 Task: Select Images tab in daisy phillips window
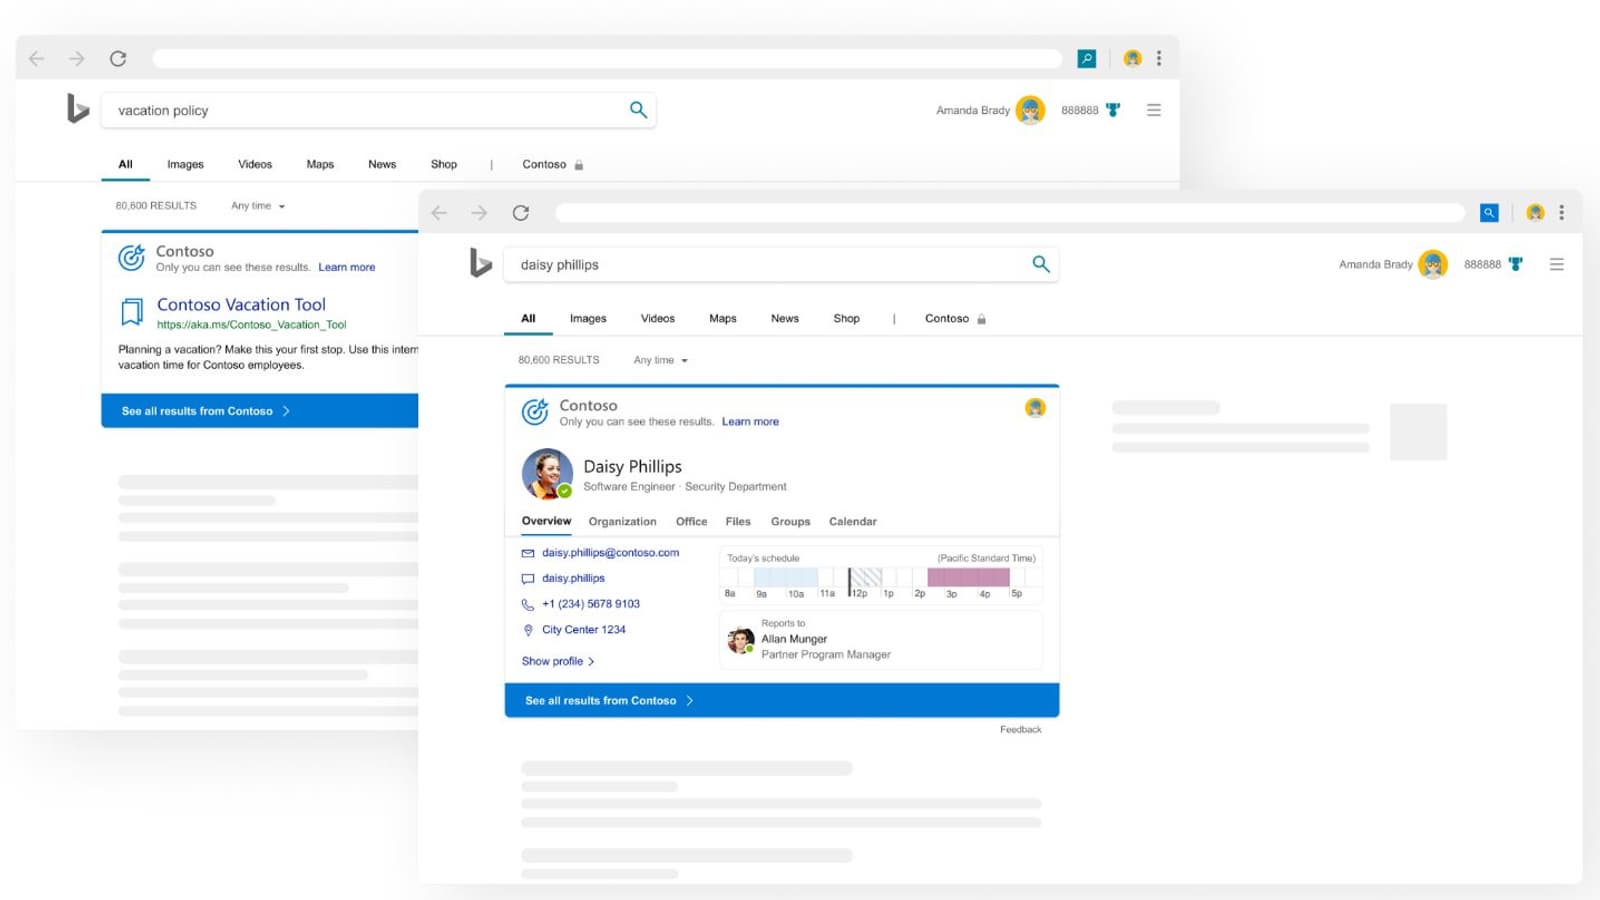click(588, 318)
